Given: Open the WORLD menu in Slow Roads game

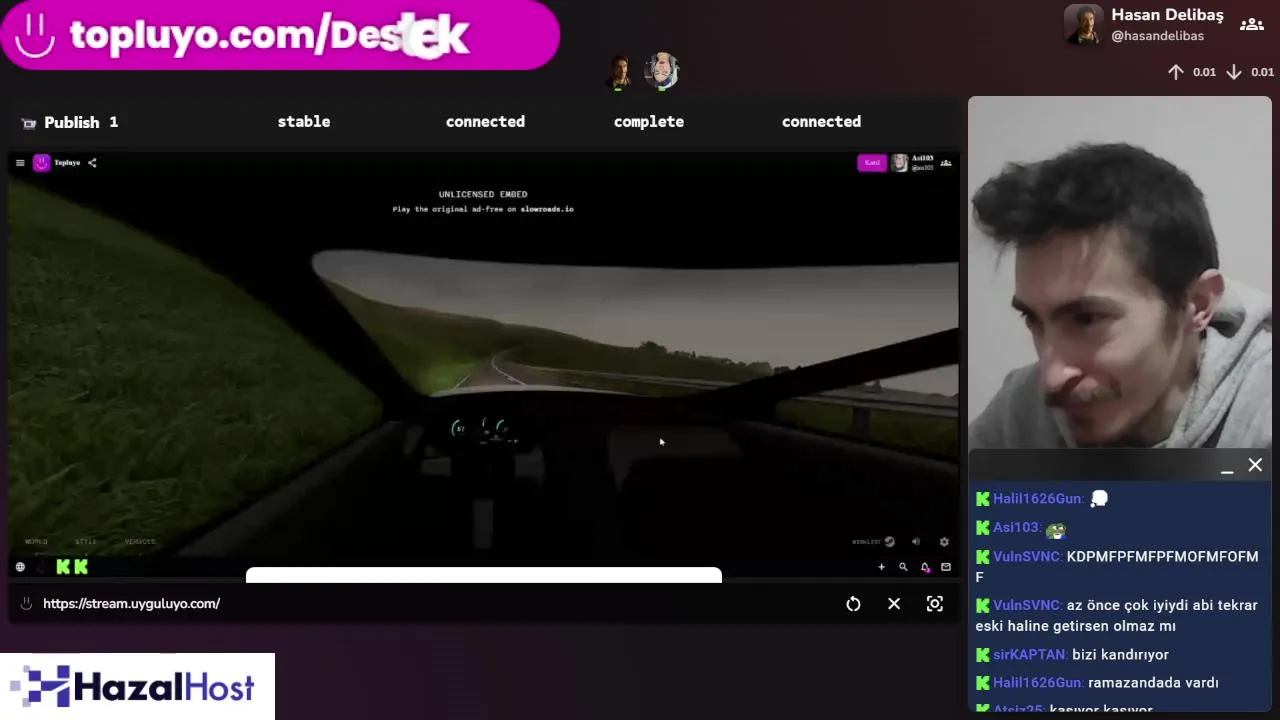Looking at the screenshot, I should click(x=36, y=542).
